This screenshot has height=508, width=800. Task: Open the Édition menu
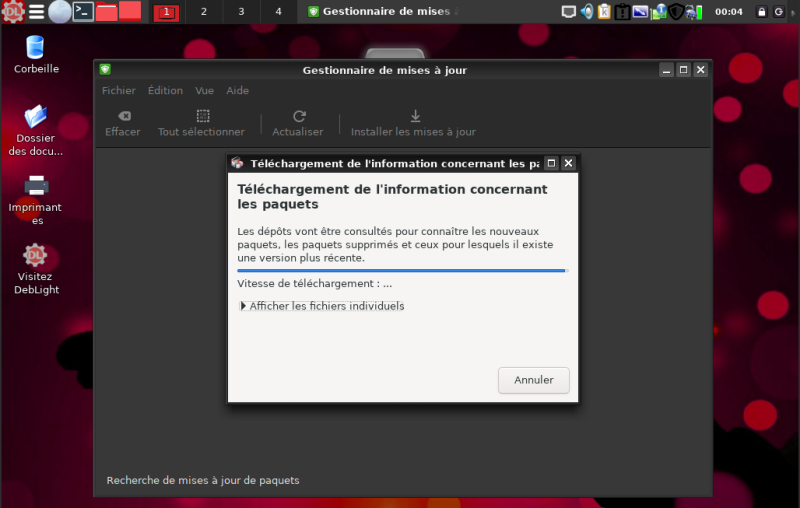pyautogui.click(x=165, y=91)
